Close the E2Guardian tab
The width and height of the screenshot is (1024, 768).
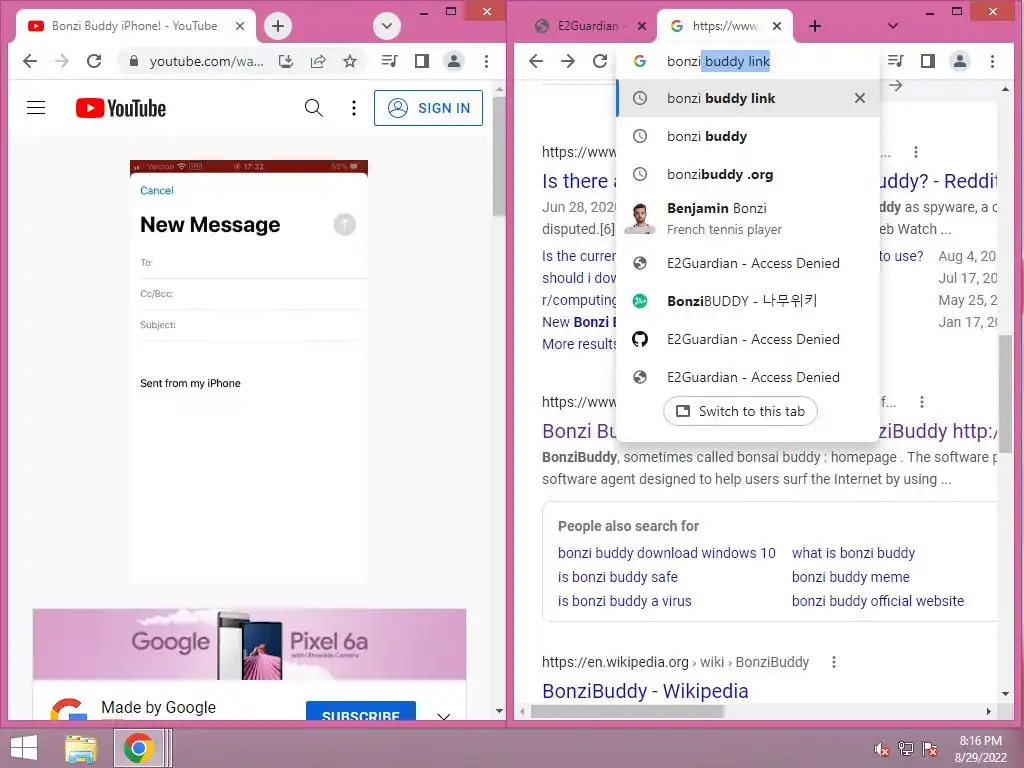(x=642, y=26)
